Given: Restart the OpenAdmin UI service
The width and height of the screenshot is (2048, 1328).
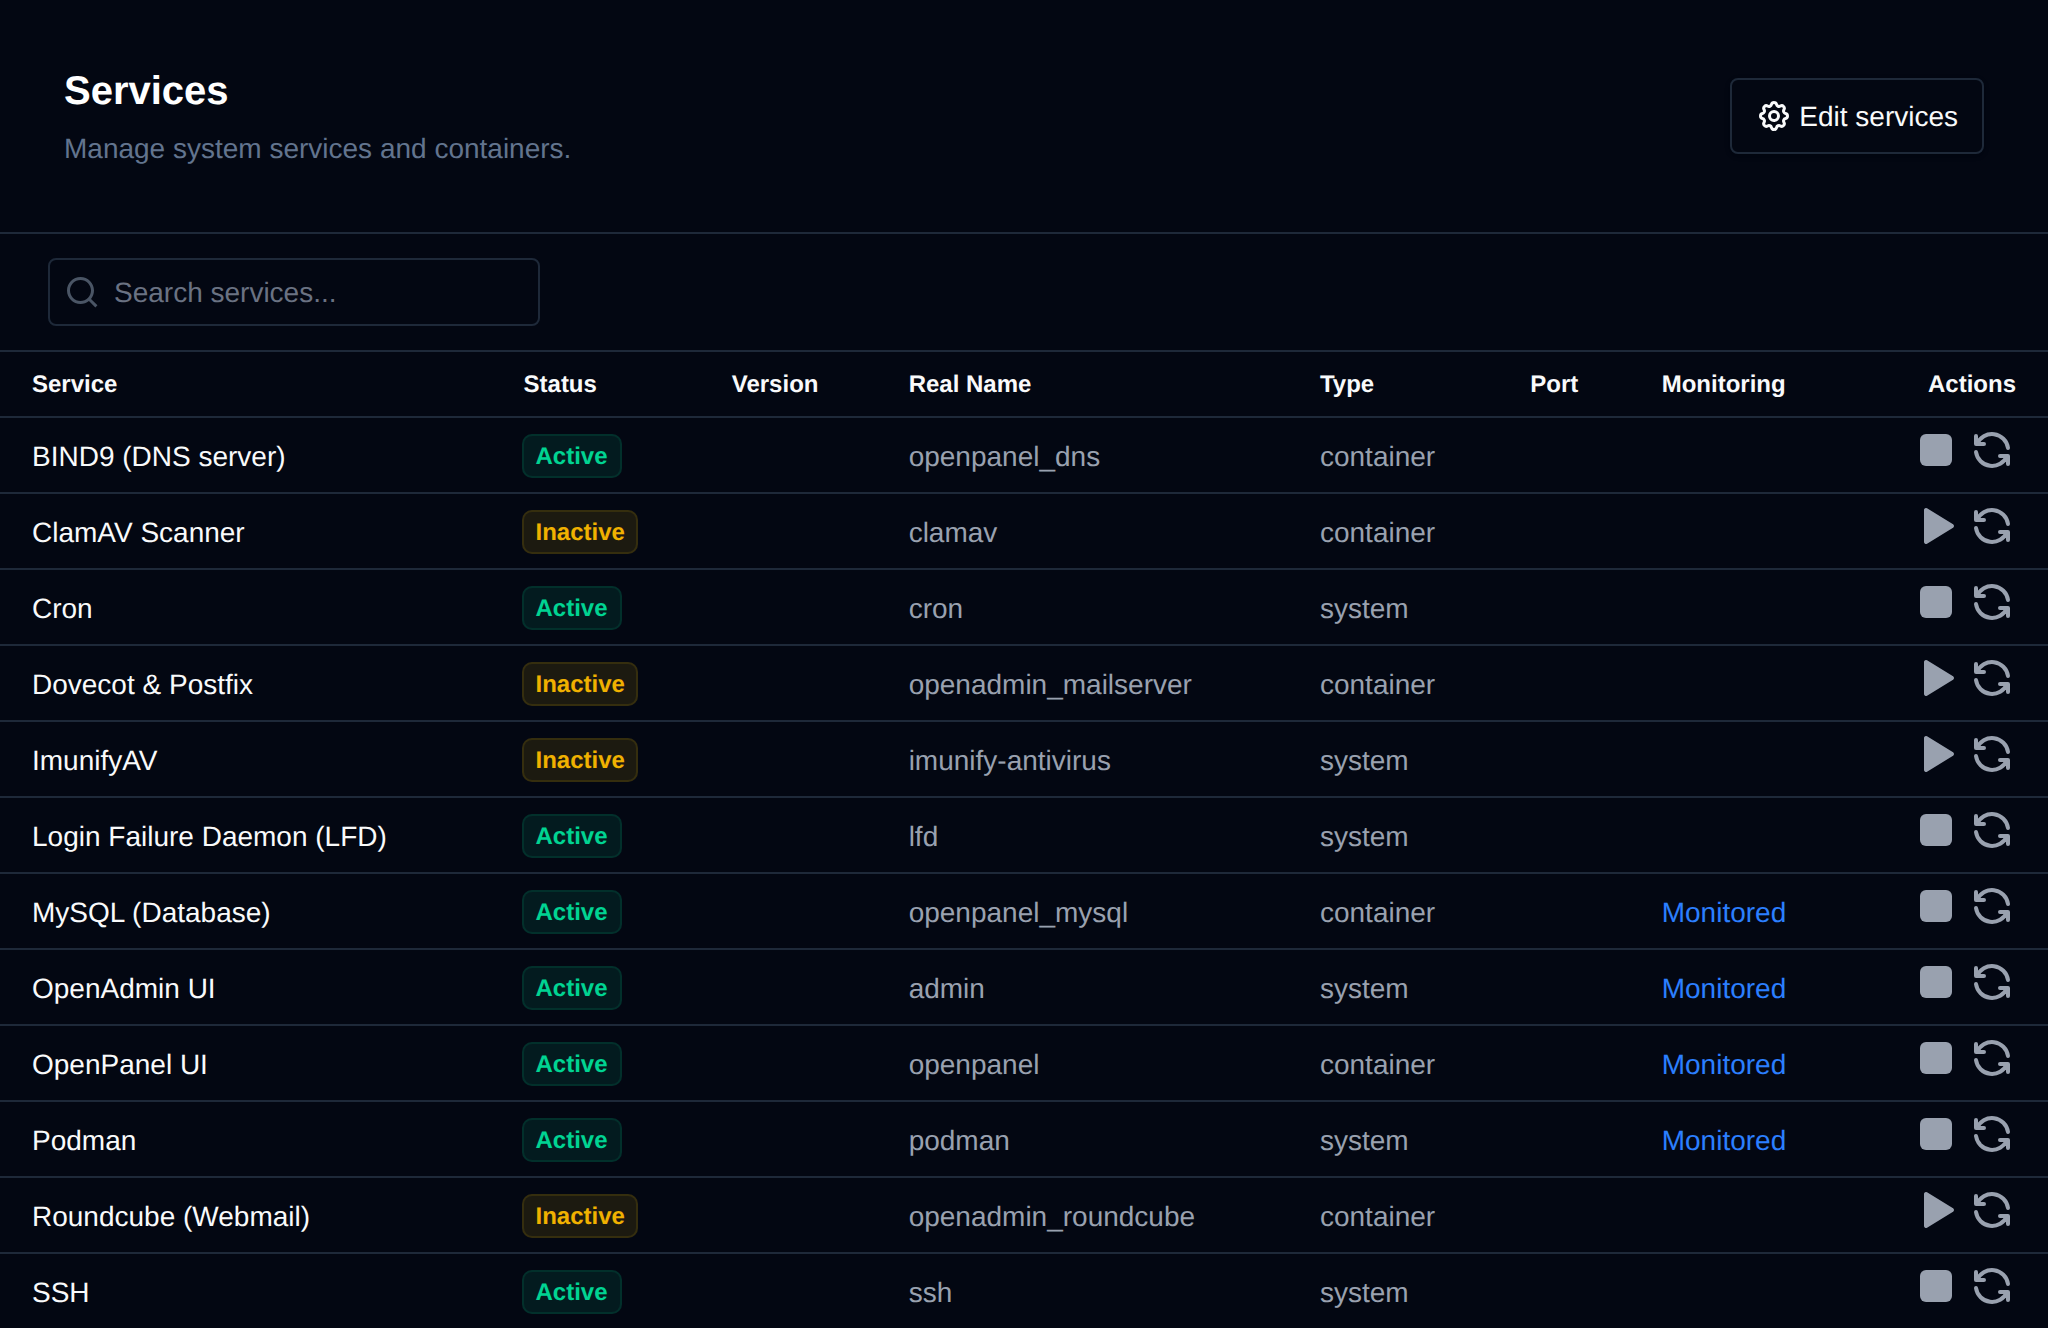Looking at the screenshot, I should (x=1991, y=982).
